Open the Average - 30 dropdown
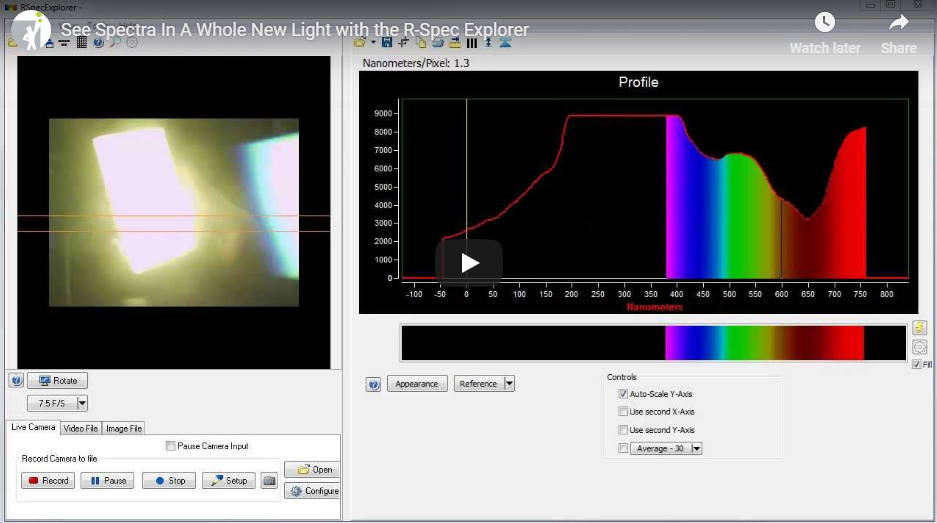The image size is (937, 523). pyautogui.click(x=697, y=448)
